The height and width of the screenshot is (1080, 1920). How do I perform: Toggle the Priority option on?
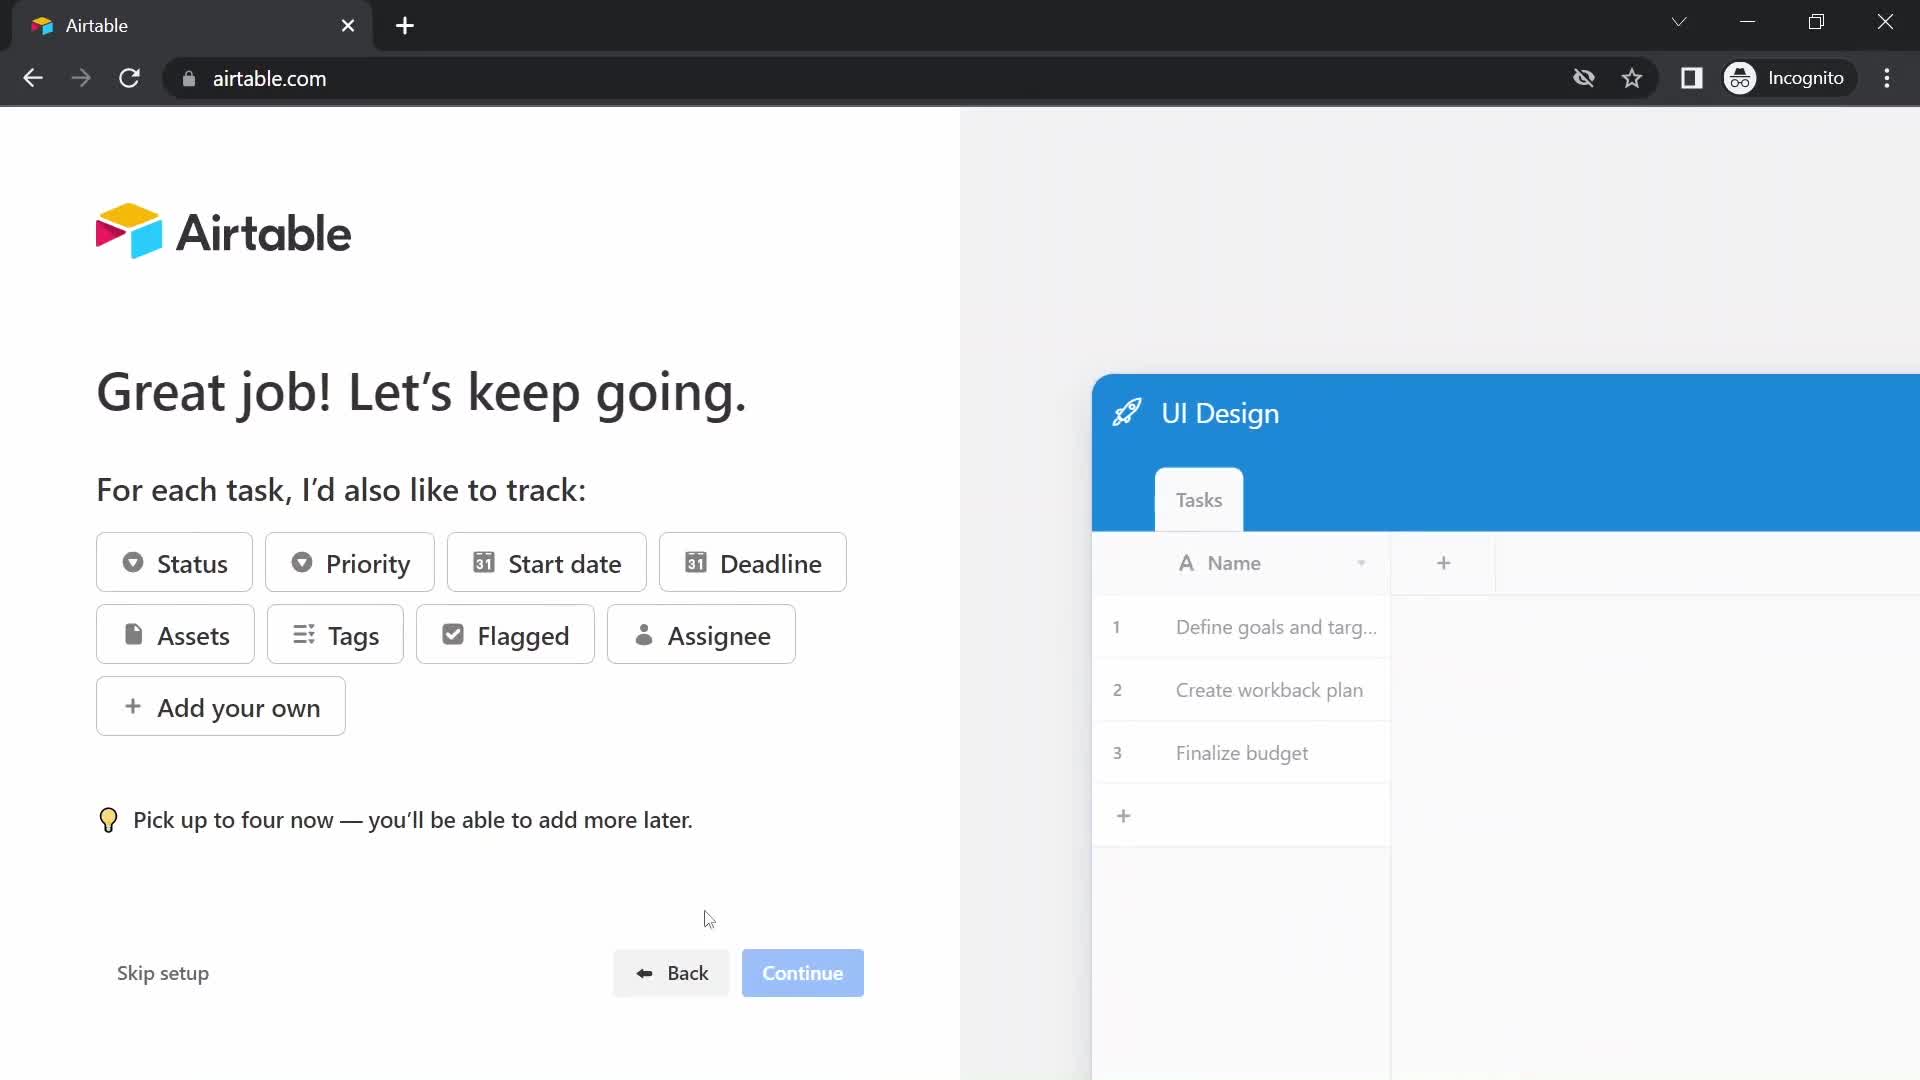point(348,562)
